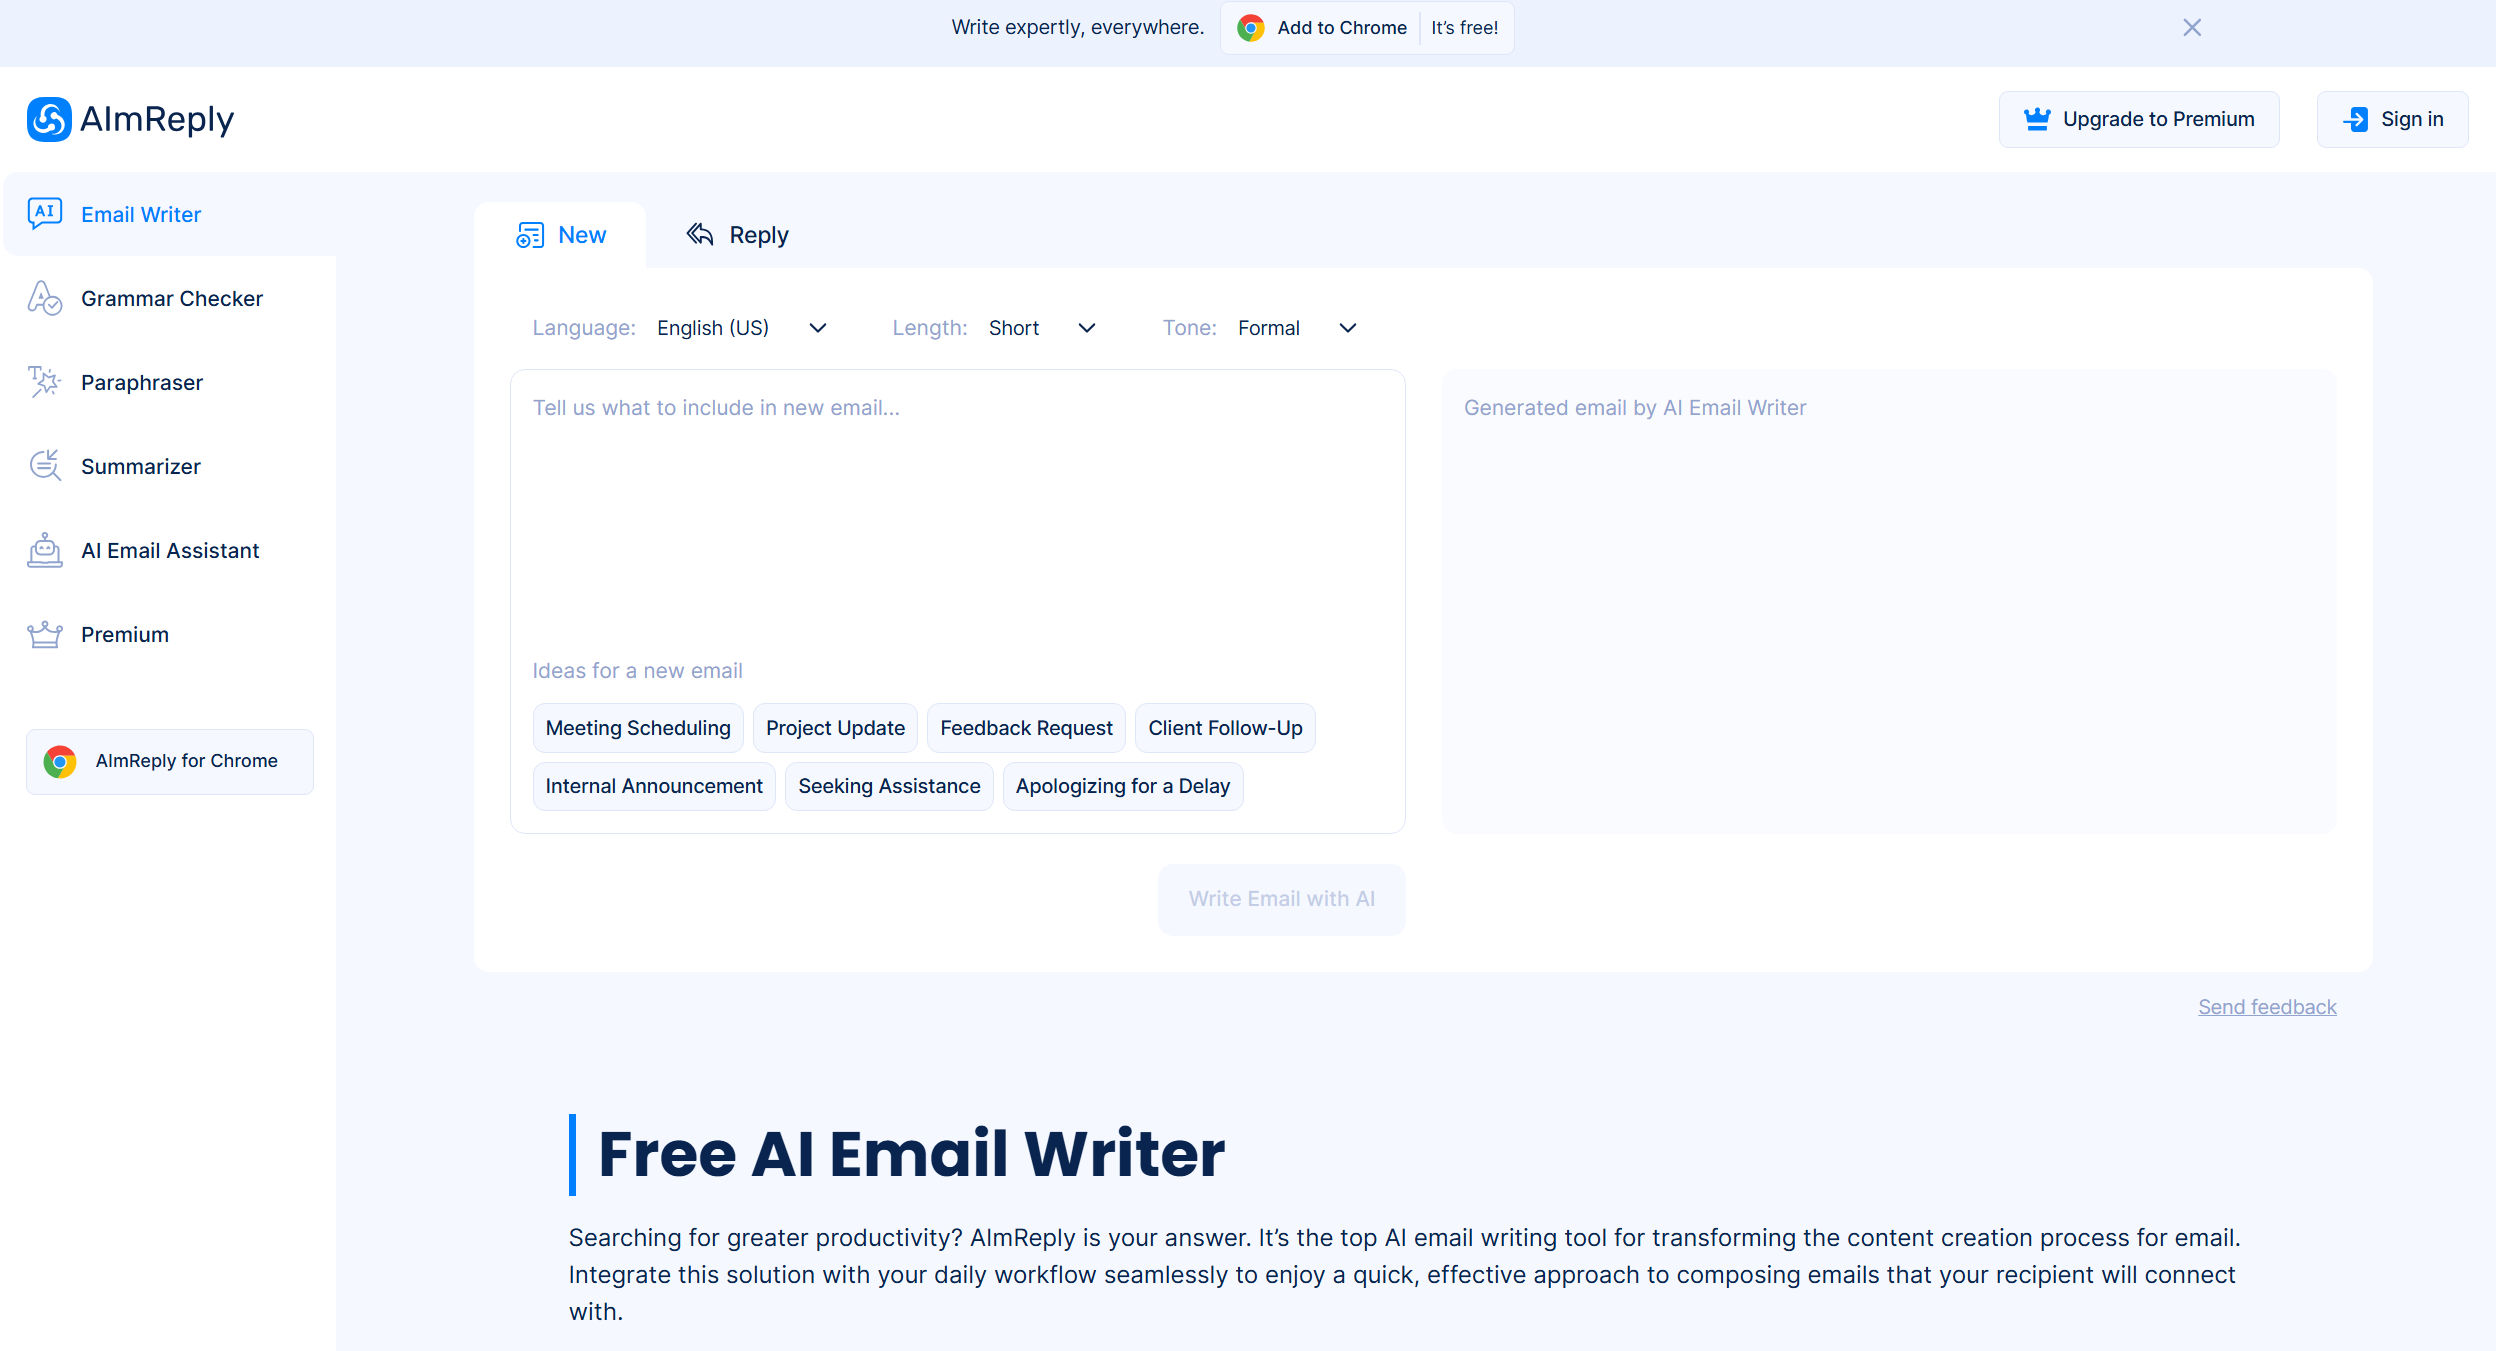
Task: Click AImReply for Chrome button
Action: (170, 762)
